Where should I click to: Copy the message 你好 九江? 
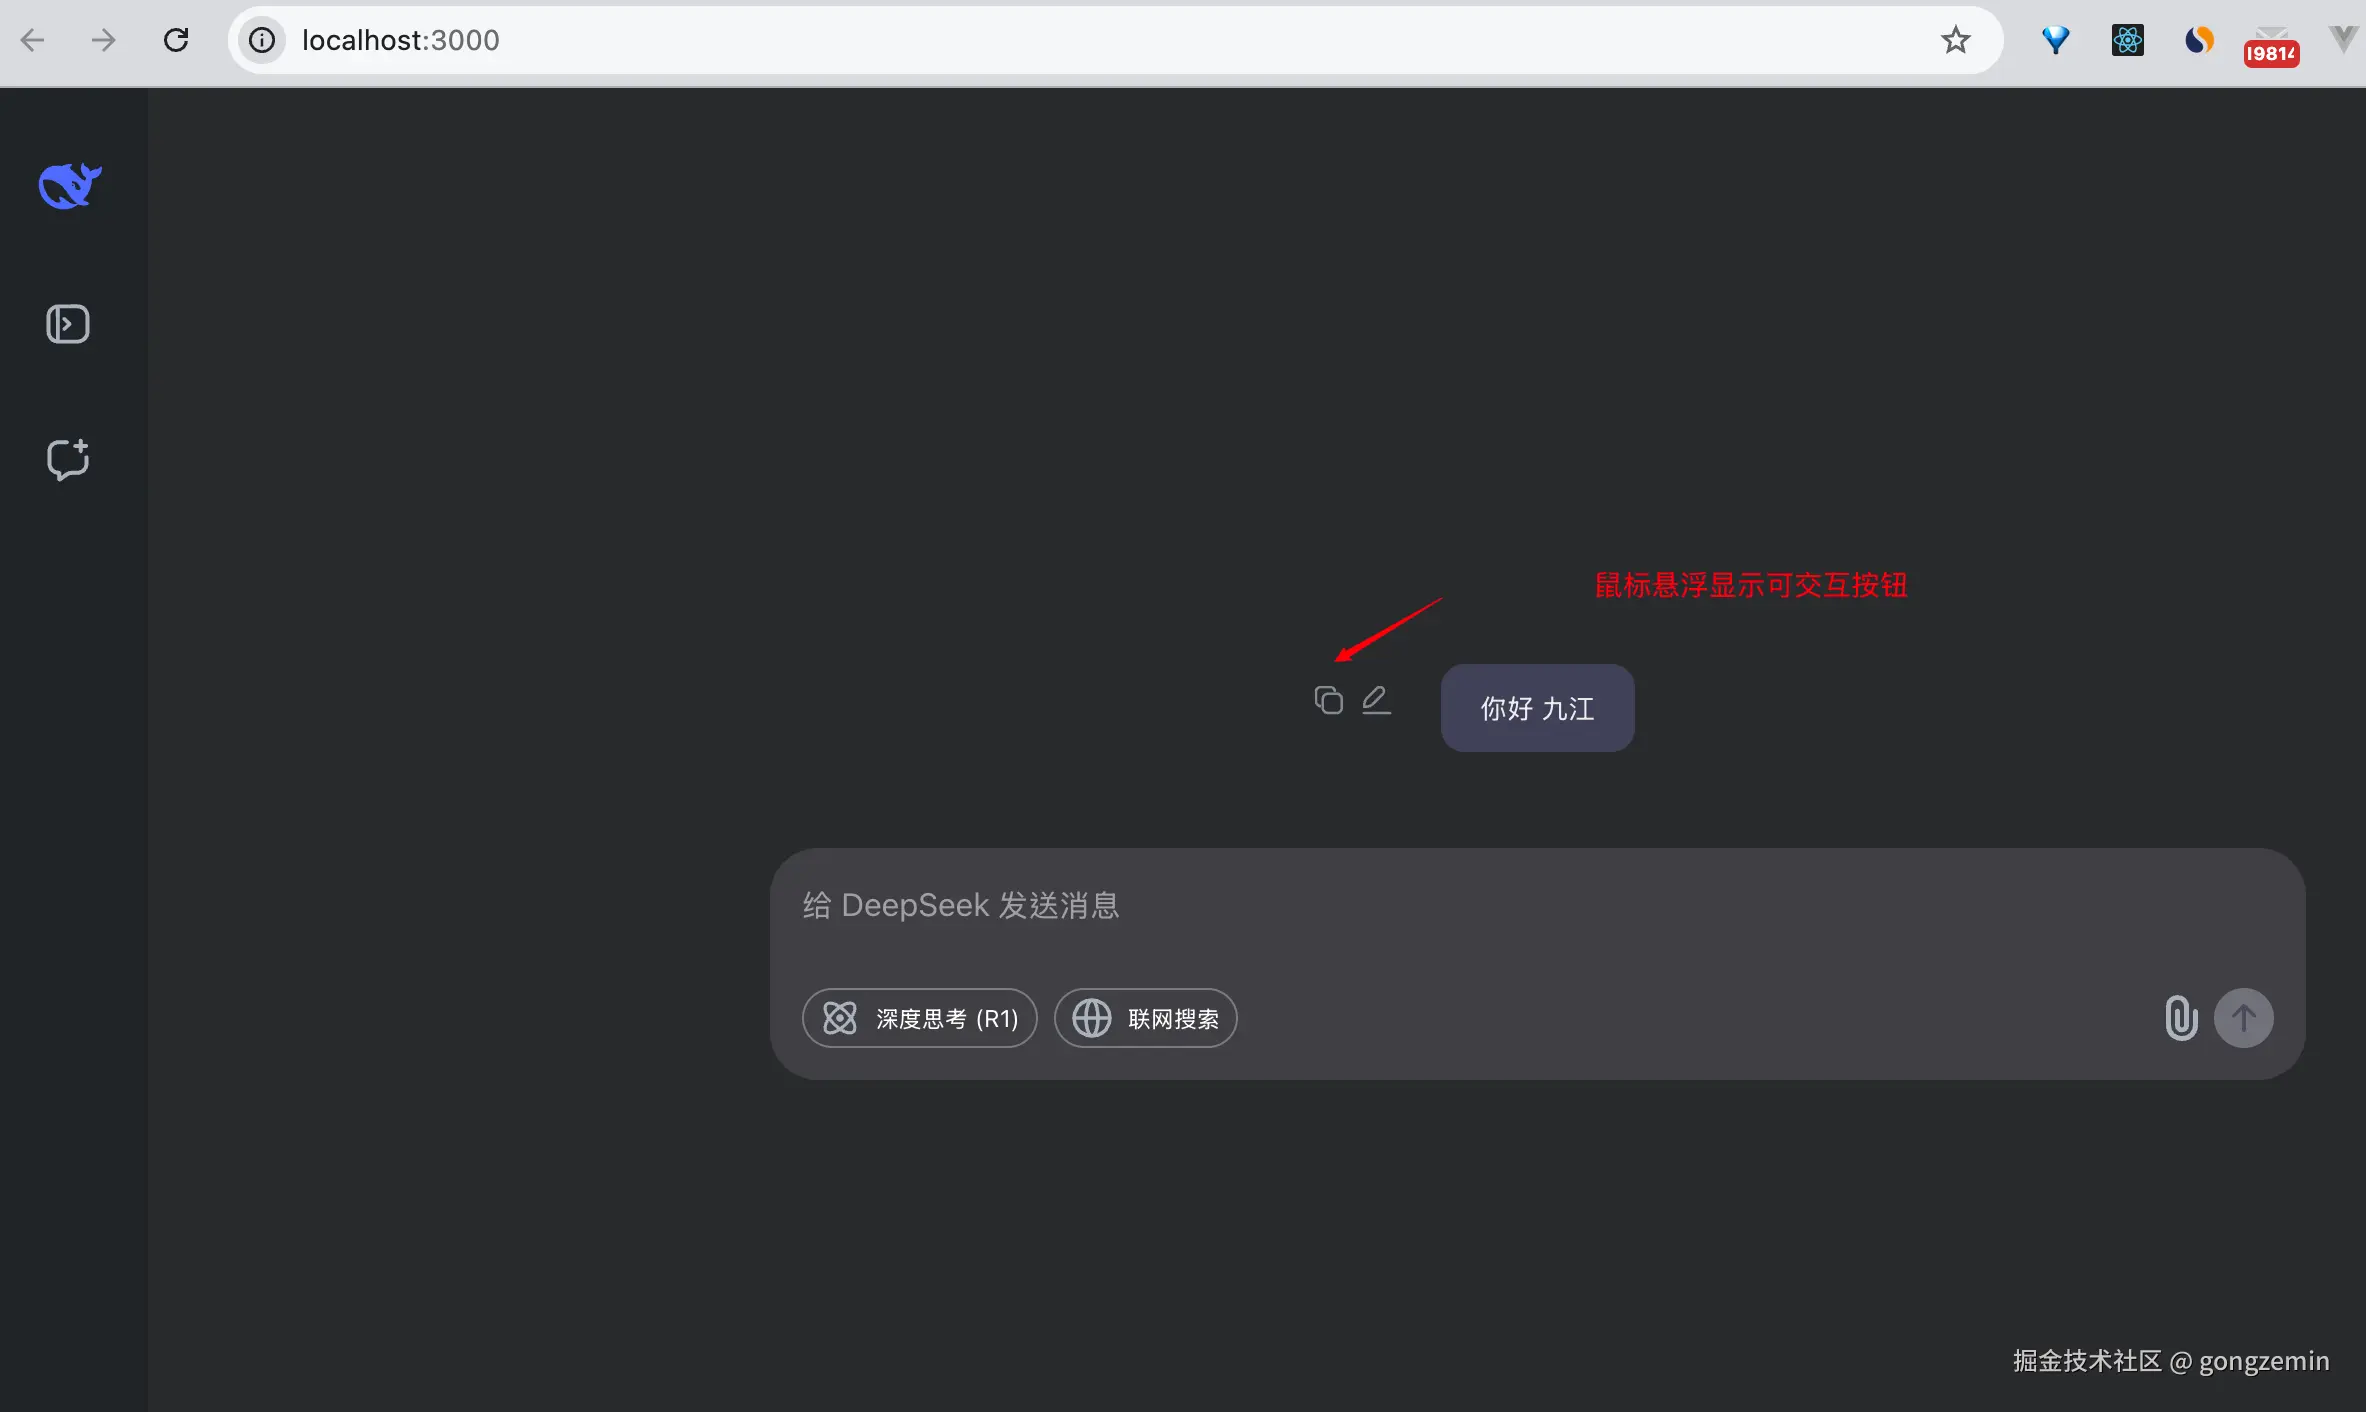1328,700
